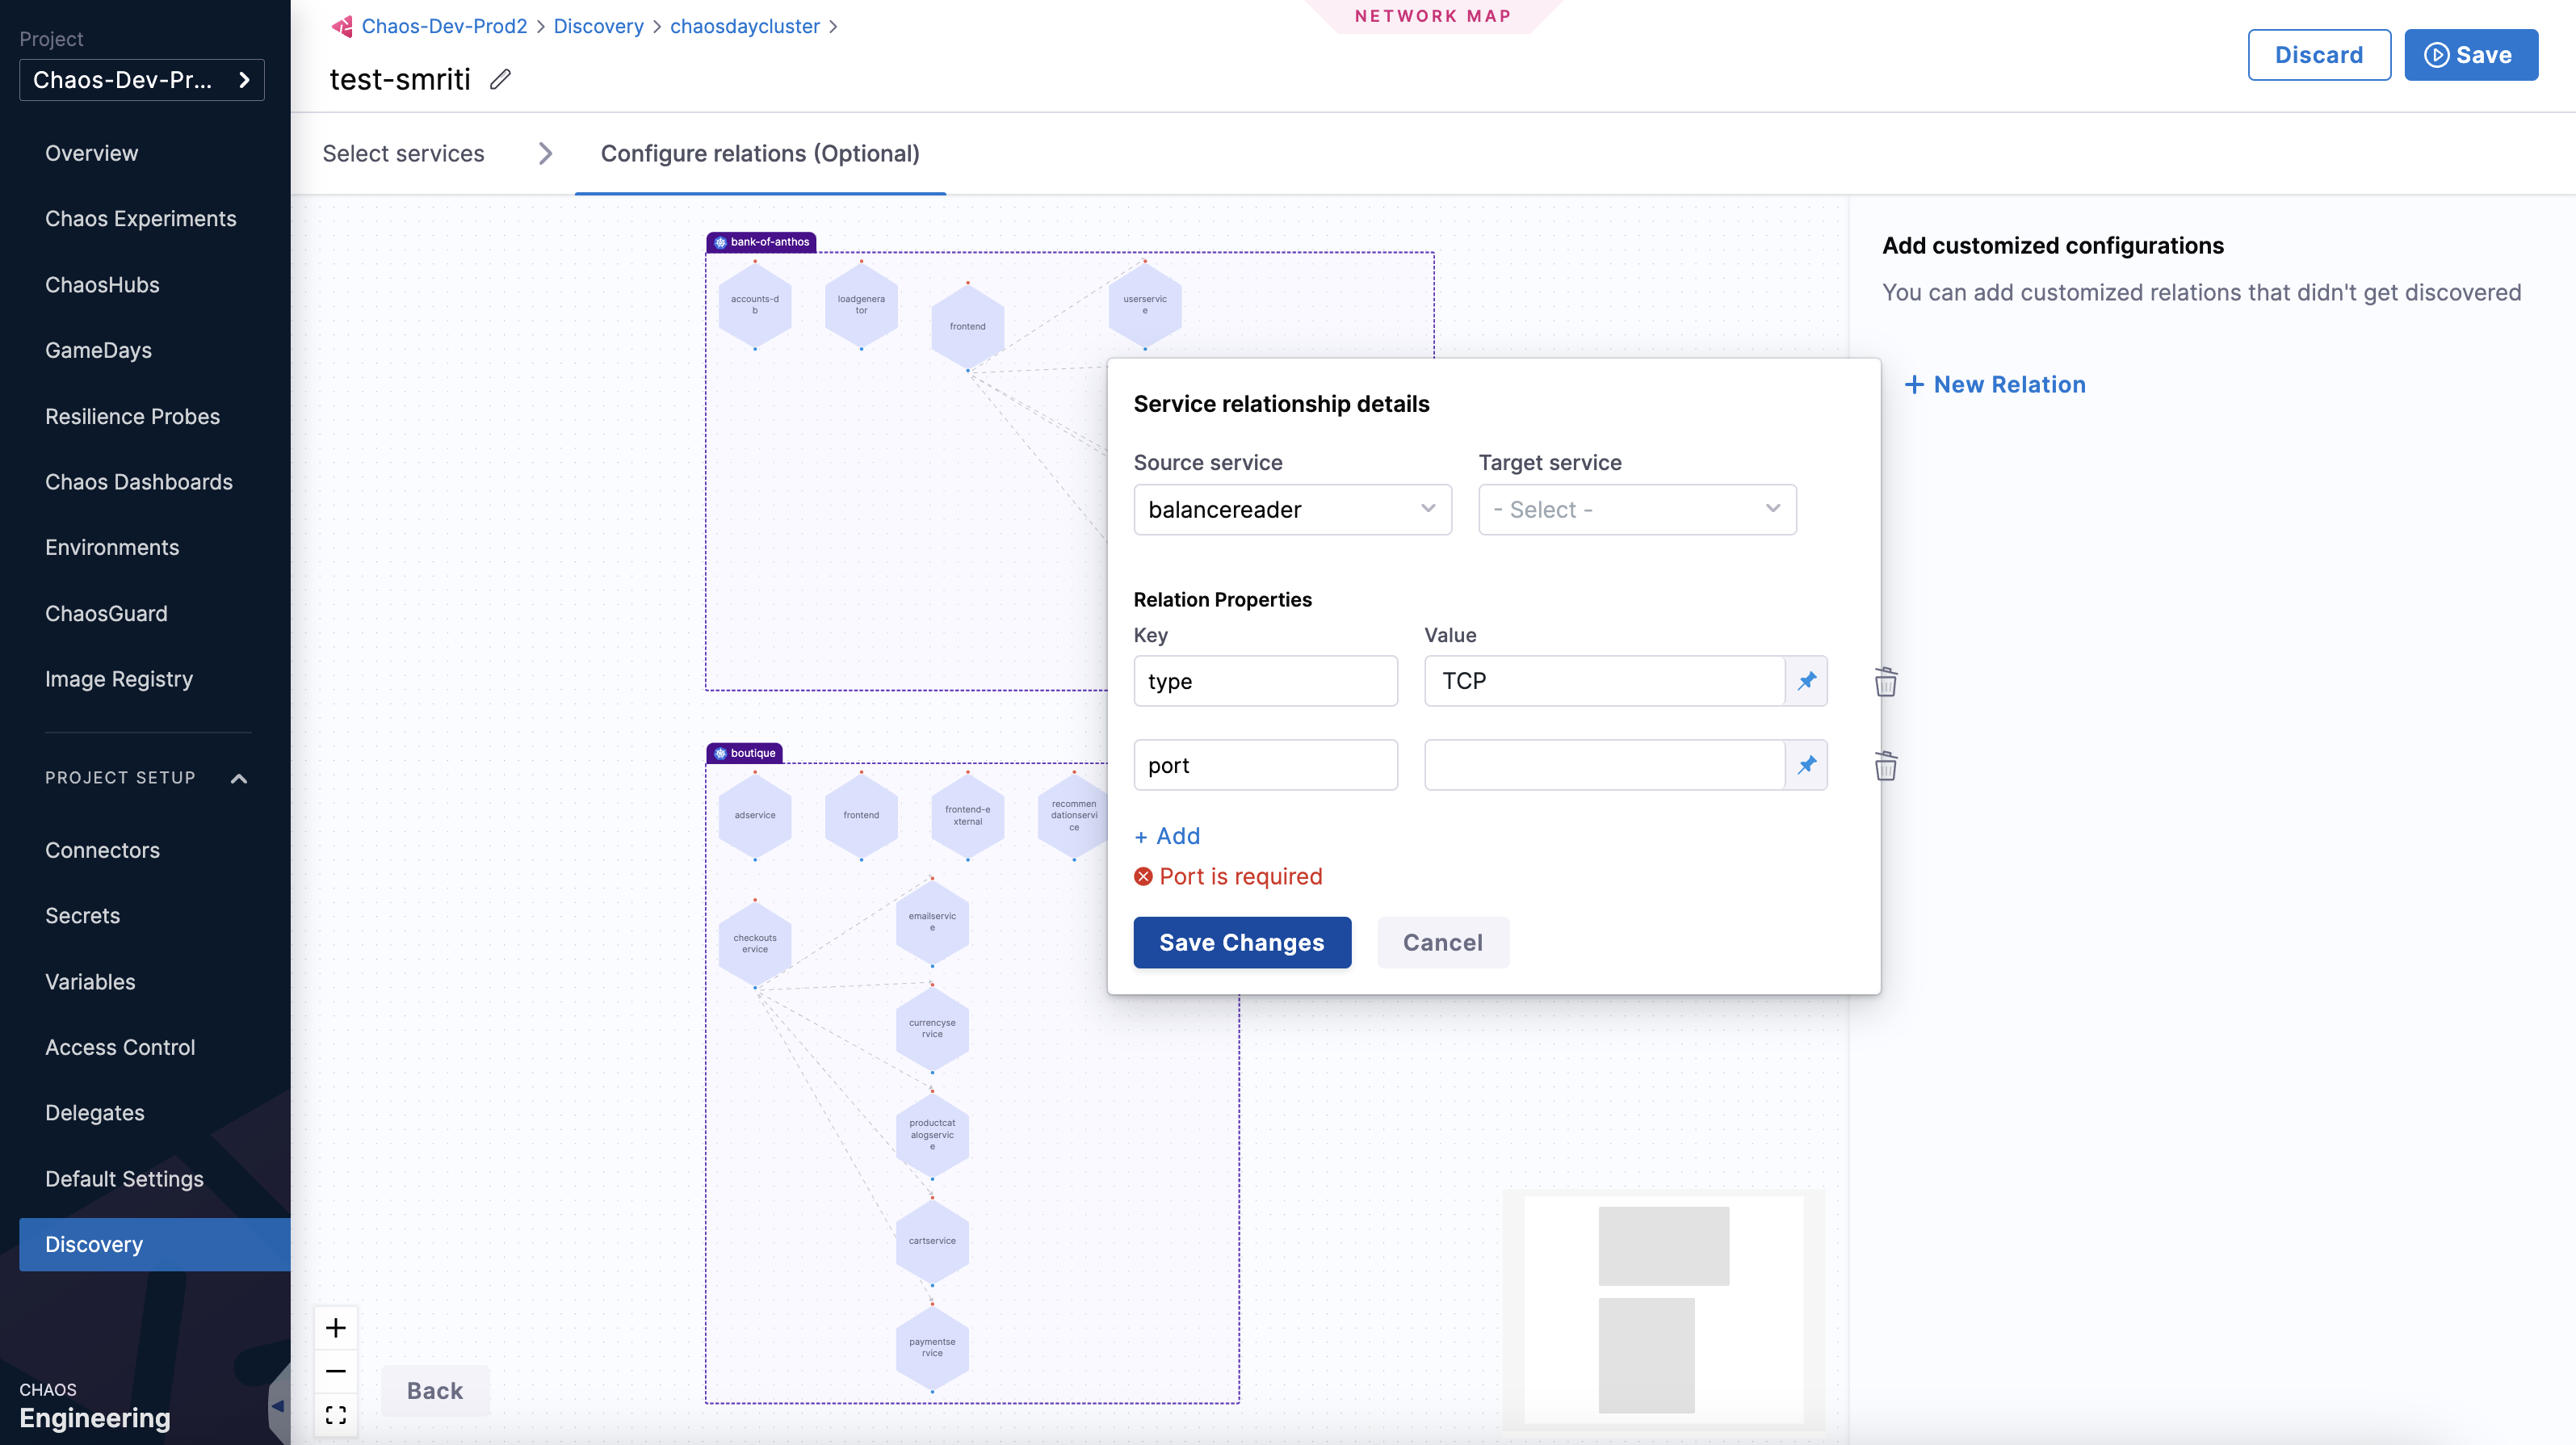The image size is (2576, 1445).
Task: Open the Target service dropdown
Action: [x=1636, y=510]
